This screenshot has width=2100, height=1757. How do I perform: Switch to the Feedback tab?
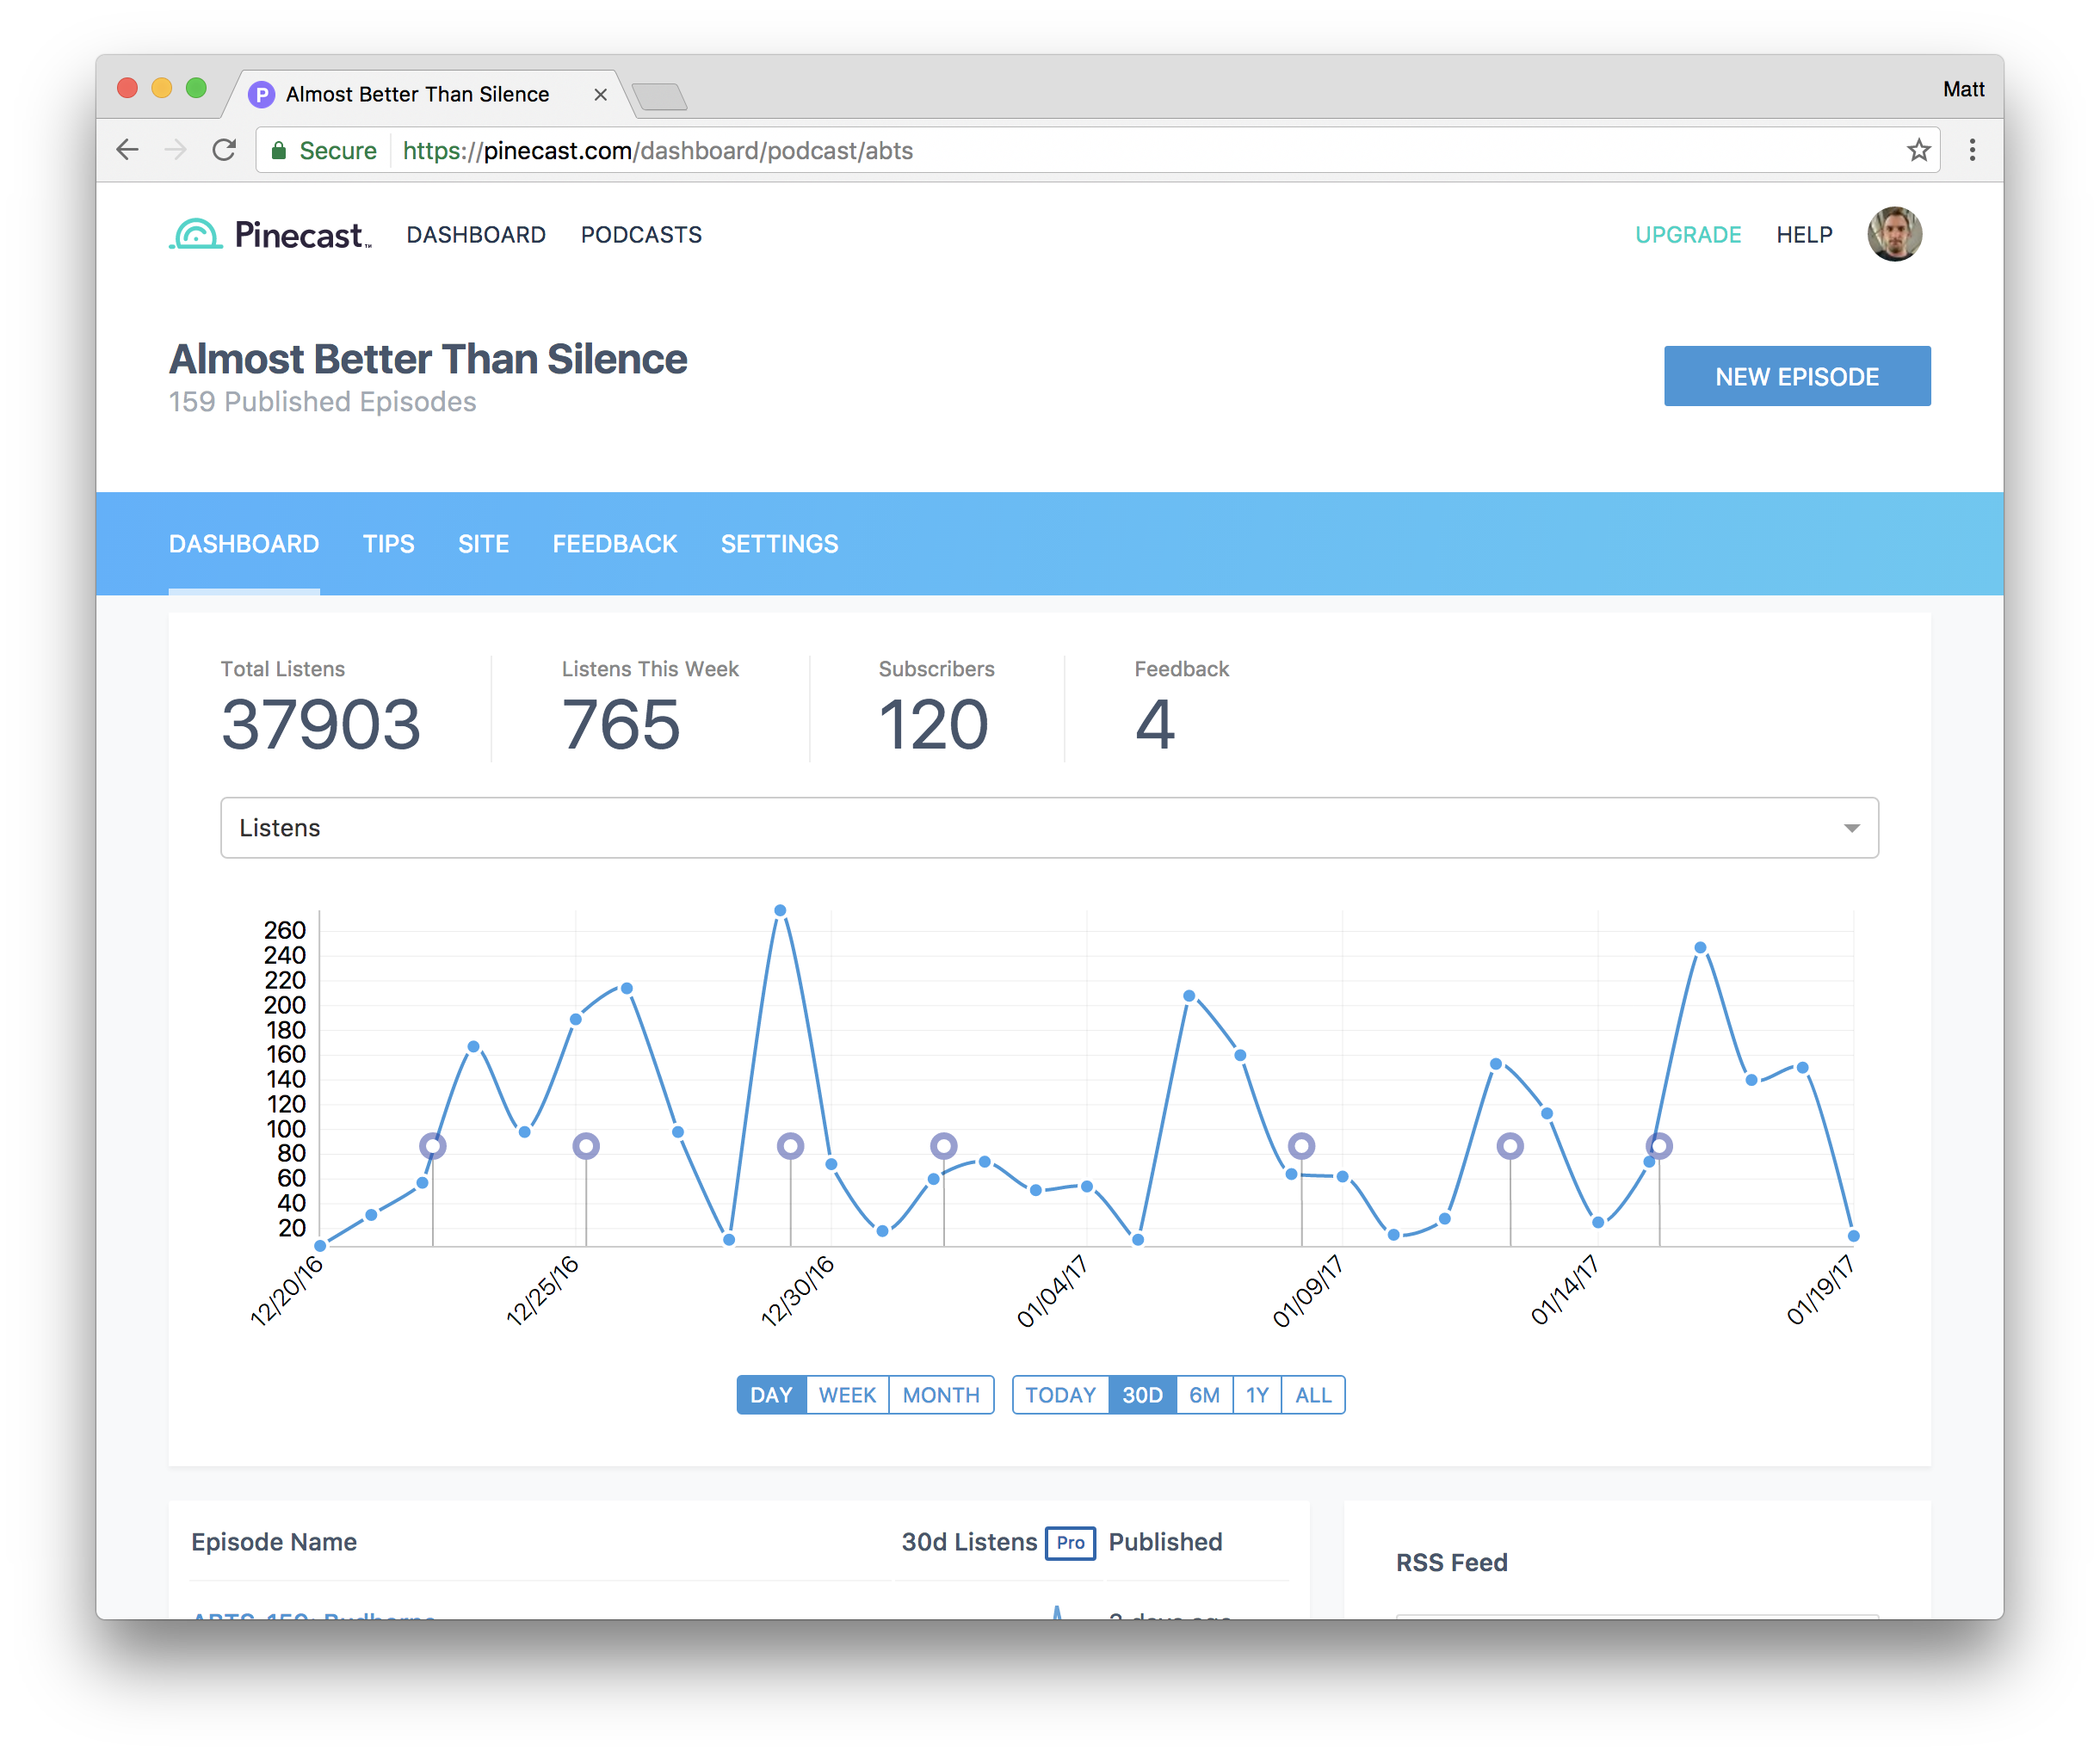[x=614, y=544]
